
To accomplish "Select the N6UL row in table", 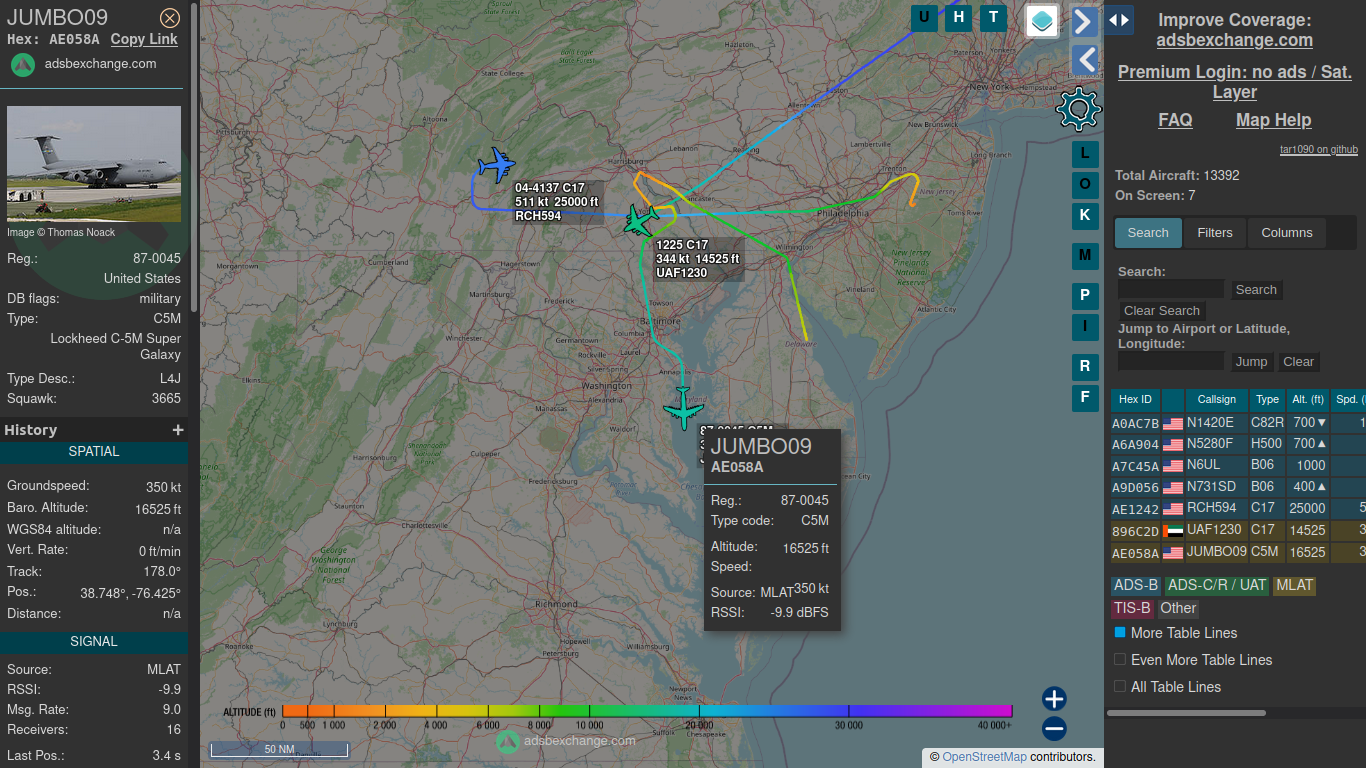I will (1238, 466).
